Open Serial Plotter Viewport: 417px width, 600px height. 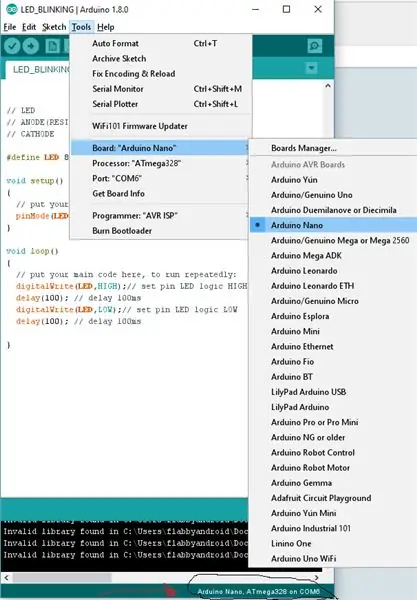[x=161, y=104]
